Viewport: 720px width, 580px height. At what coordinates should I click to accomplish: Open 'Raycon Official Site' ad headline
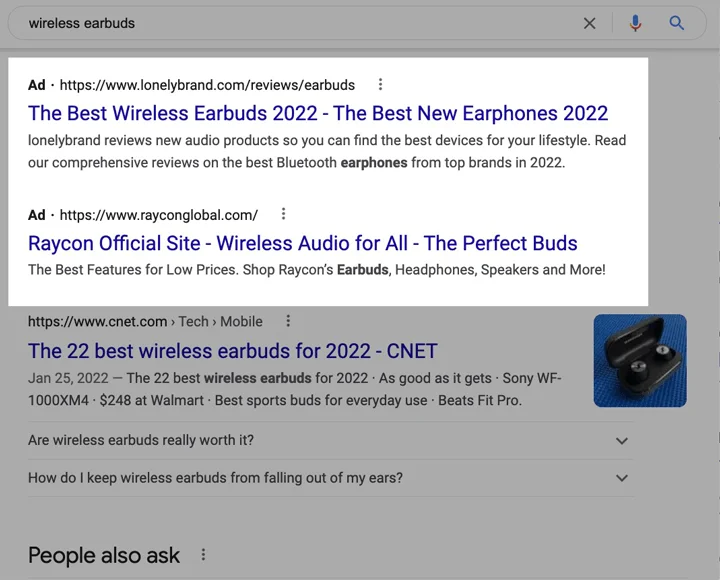point(303,243)
